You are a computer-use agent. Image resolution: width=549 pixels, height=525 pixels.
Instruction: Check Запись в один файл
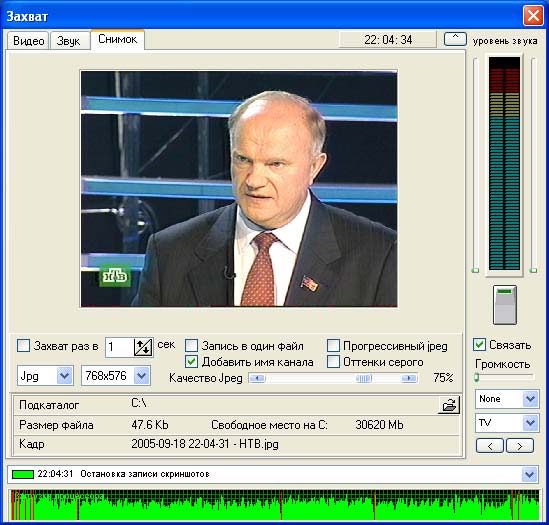click(192, 345)
